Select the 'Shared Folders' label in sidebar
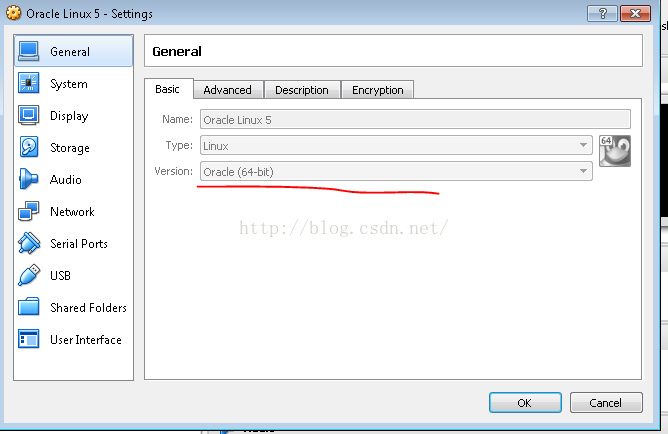668x434 pixels. (88, 308)
